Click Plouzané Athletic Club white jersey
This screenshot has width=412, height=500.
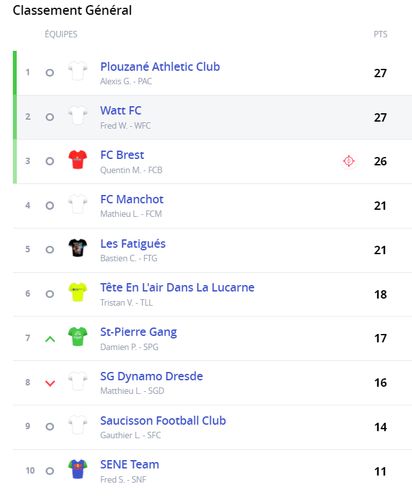click(x=78, y=71)
